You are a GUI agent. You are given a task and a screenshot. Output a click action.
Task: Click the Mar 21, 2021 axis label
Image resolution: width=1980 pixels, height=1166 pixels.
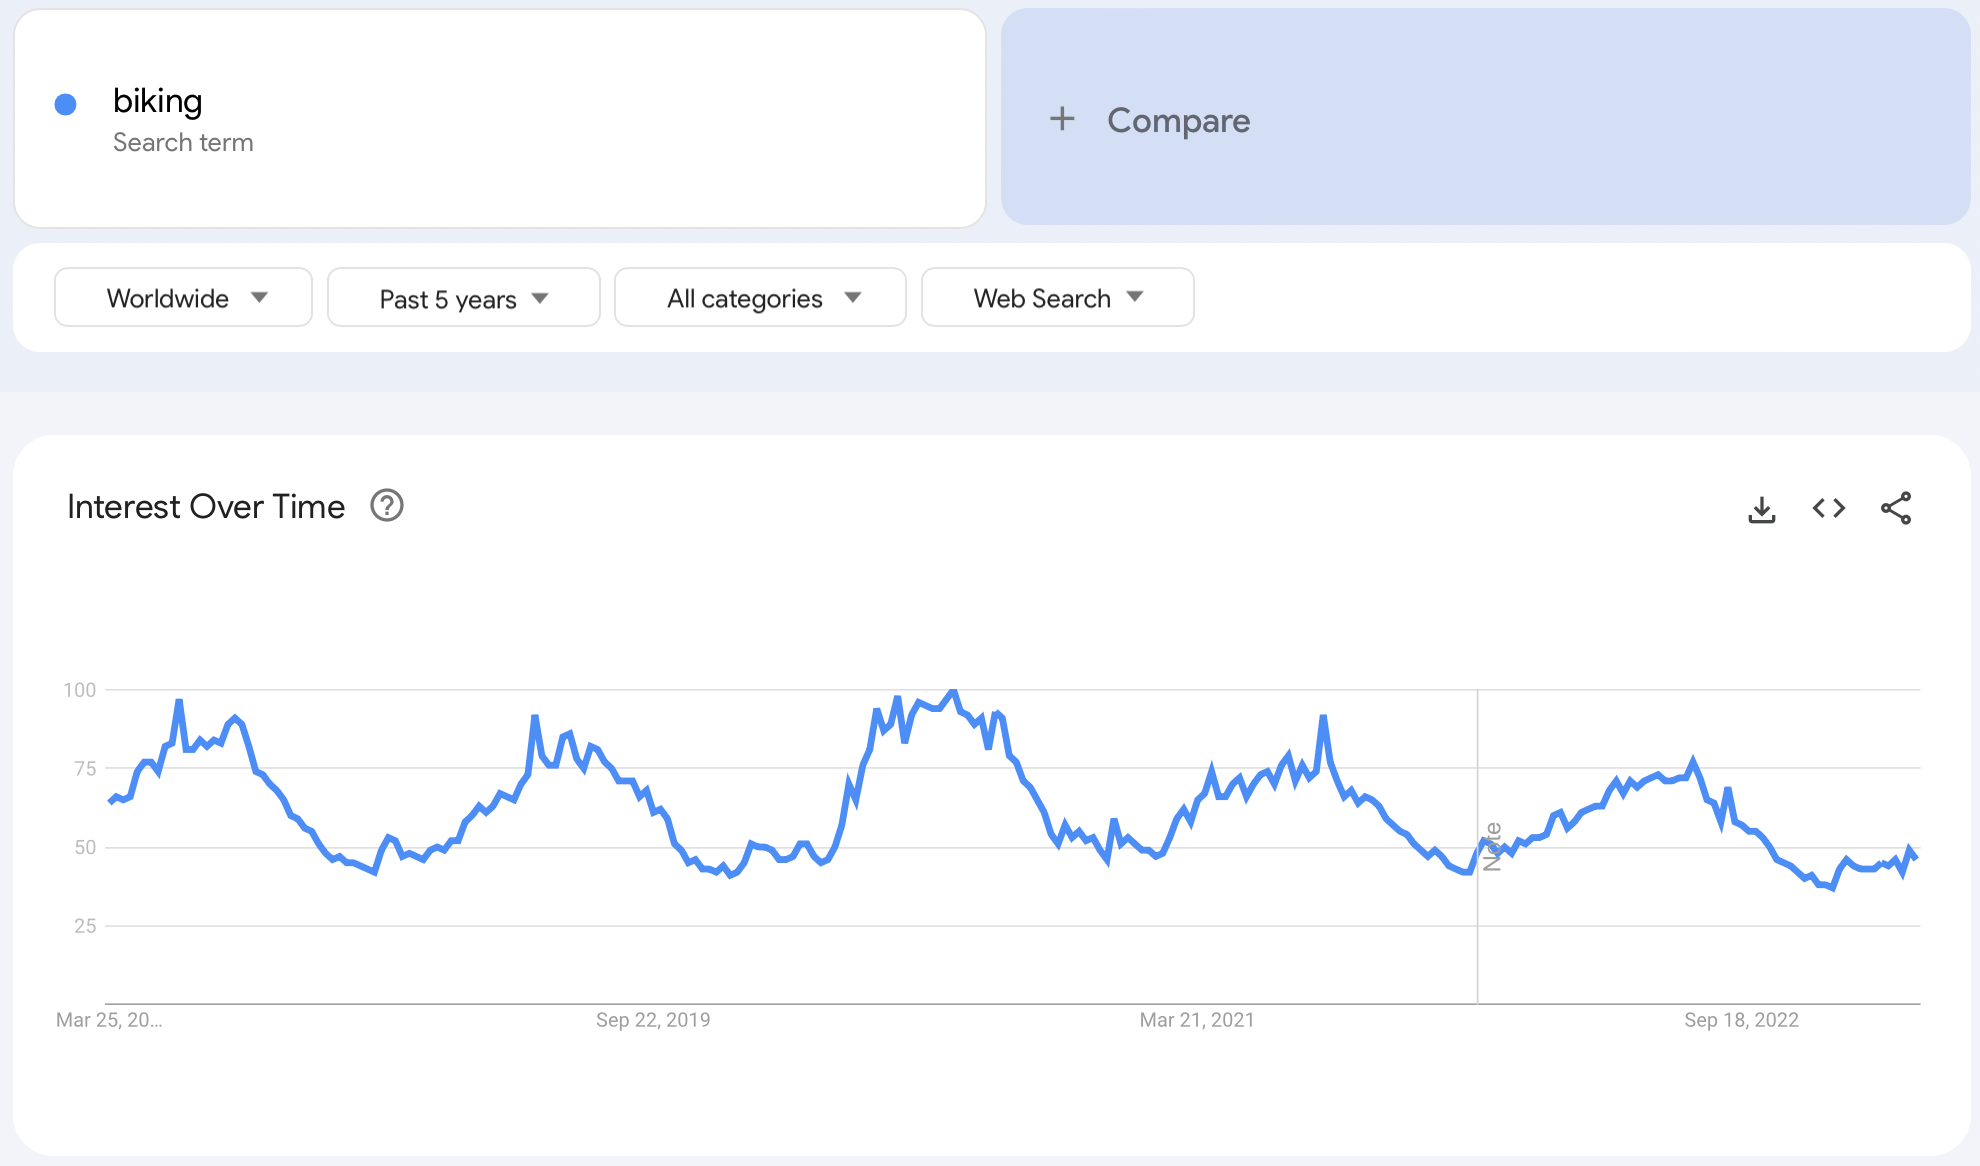click(1196, 1020)
